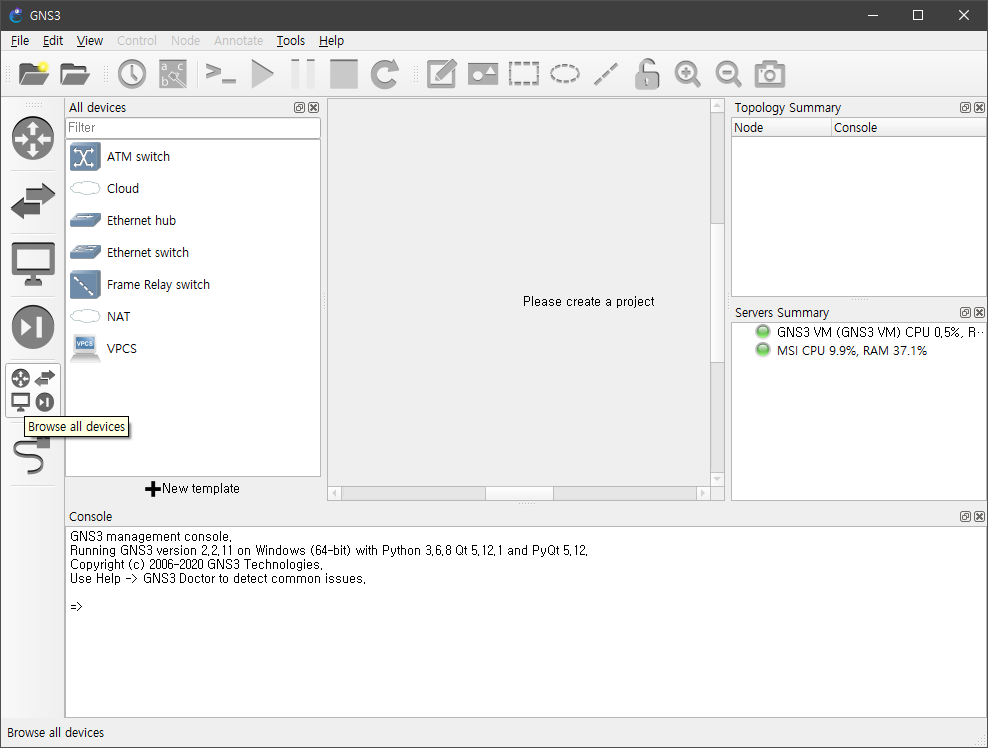The height and width of the screenshot is (748, 988).
Task: Open the View menu
Action: click(x=89, y=41)
